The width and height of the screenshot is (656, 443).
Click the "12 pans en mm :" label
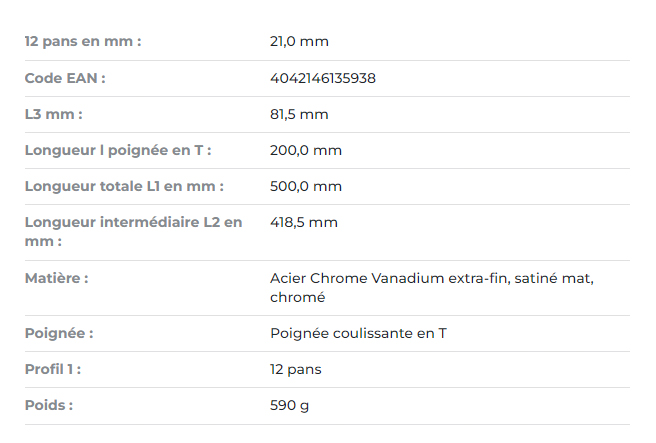tap(83, 42)
